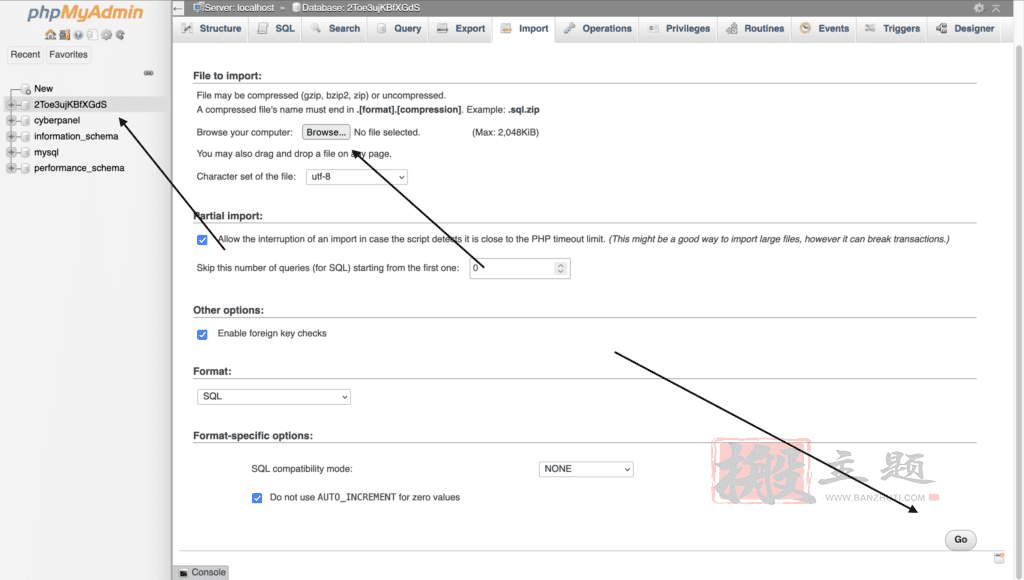Click page settings gear icon at top right
This screenshot has width=1024, height=580.
click(x=978, y=8)
